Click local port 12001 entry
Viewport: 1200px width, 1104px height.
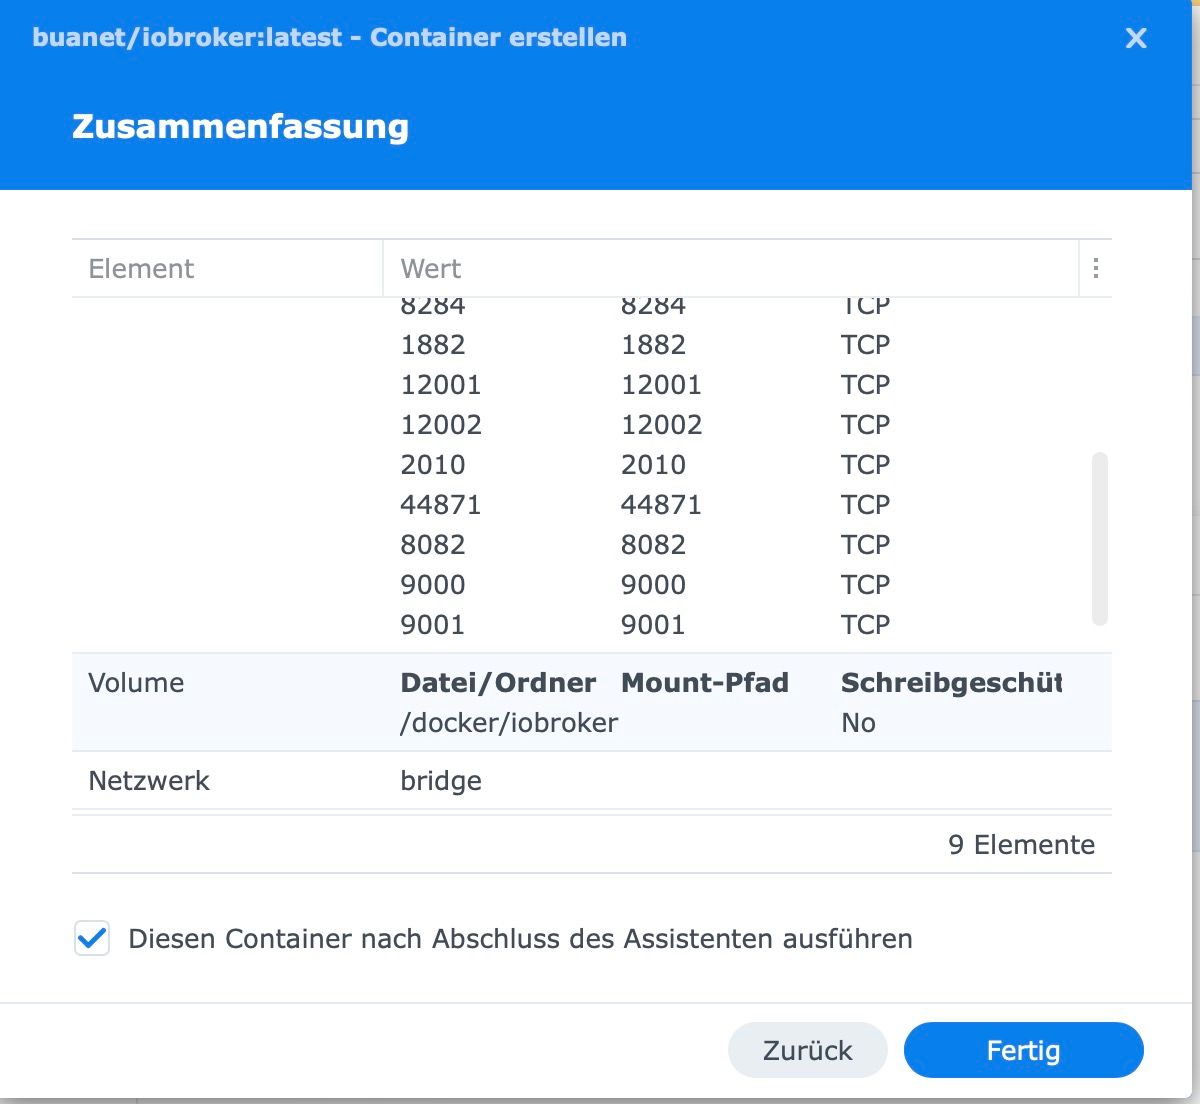(x=441, y=385)
